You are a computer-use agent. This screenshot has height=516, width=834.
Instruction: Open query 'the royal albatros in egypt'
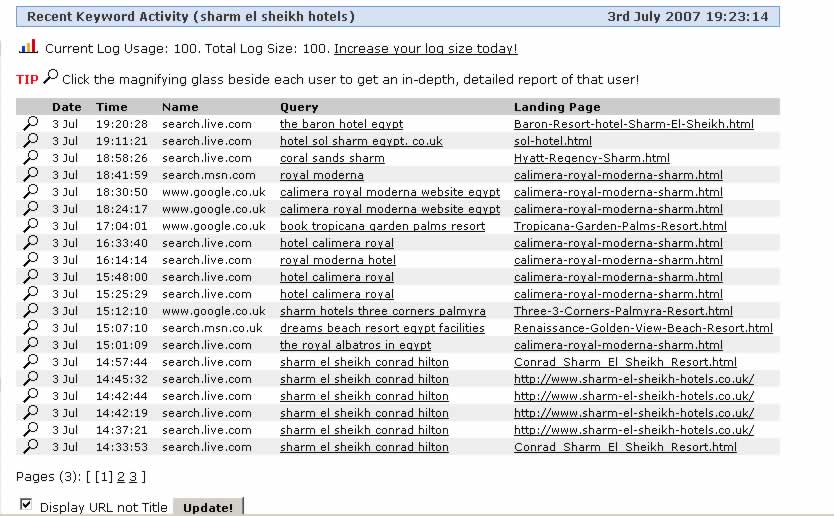[355, 345]
